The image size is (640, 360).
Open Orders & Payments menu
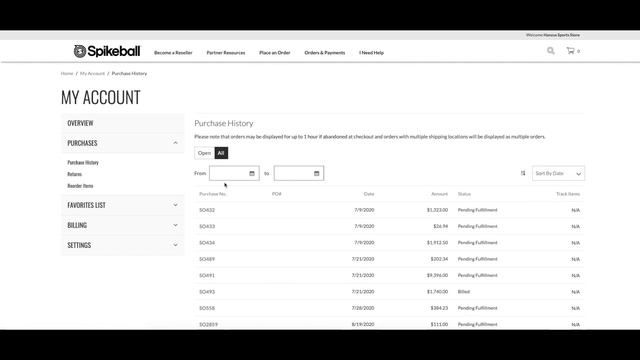(x=324, y=53)
